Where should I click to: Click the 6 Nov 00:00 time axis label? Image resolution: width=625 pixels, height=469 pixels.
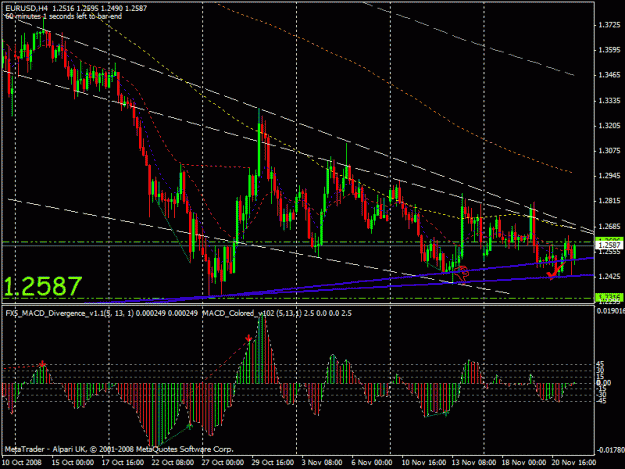click(372, 462)
